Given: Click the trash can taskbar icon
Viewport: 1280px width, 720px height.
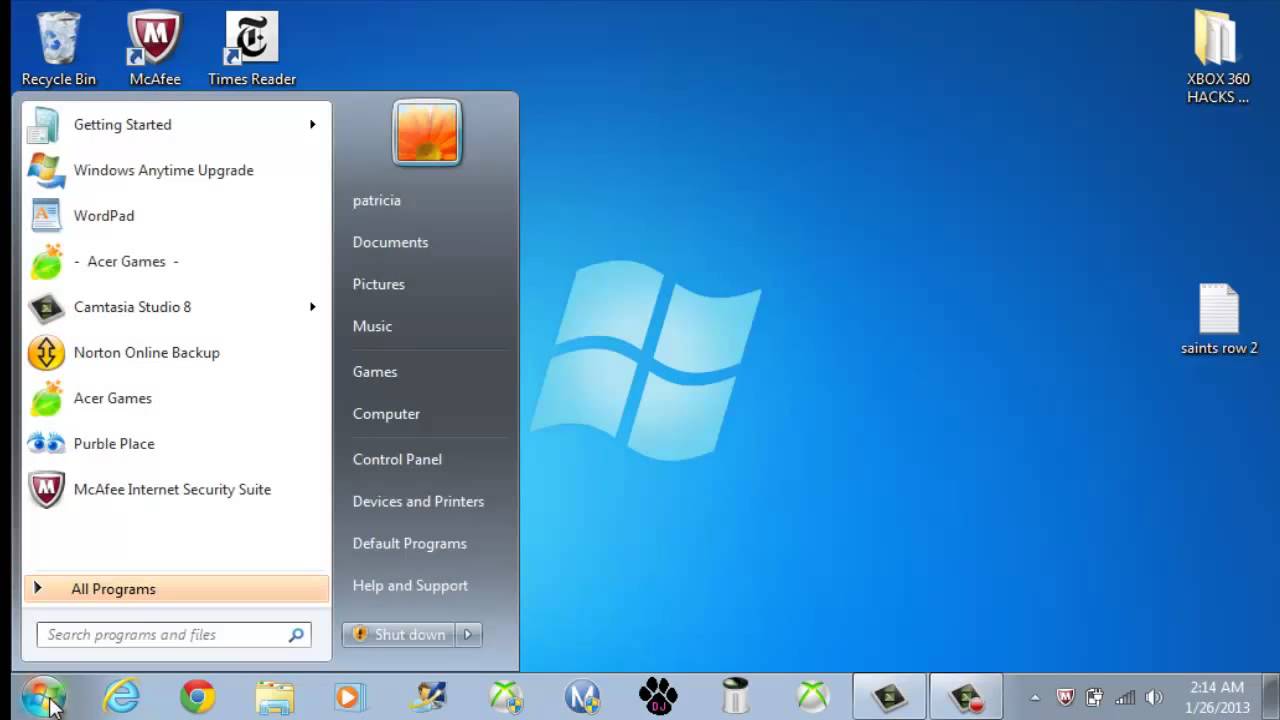Looking at the screenshot, I should (x=735, y=696).
